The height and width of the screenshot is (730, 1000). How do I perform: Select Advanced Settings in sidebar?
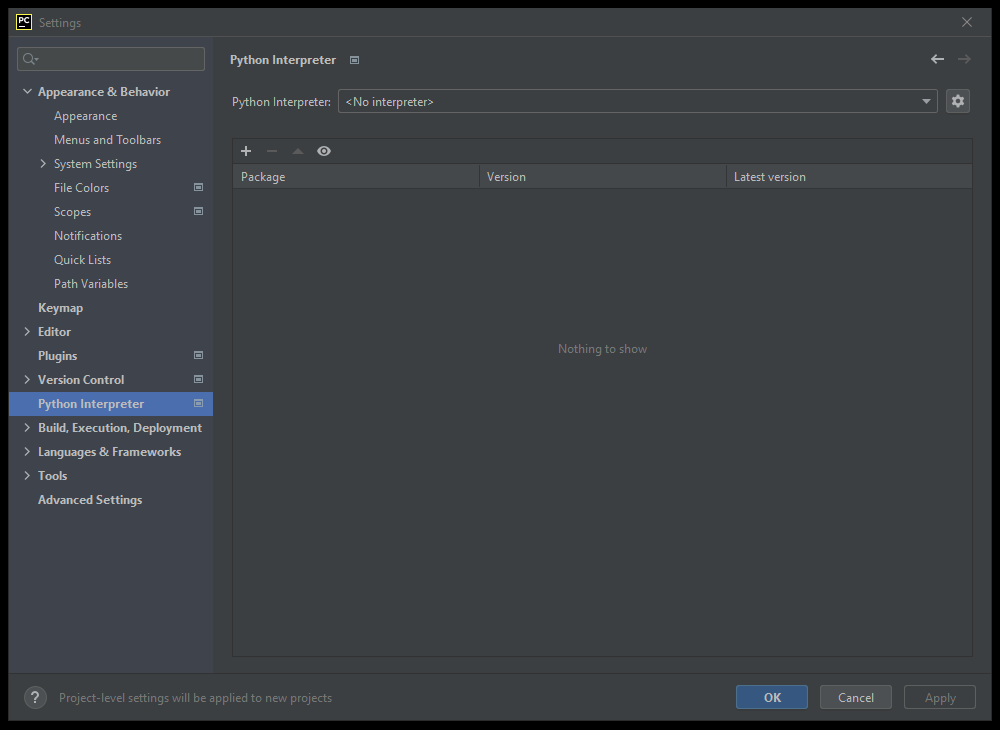tap(90, 500)
